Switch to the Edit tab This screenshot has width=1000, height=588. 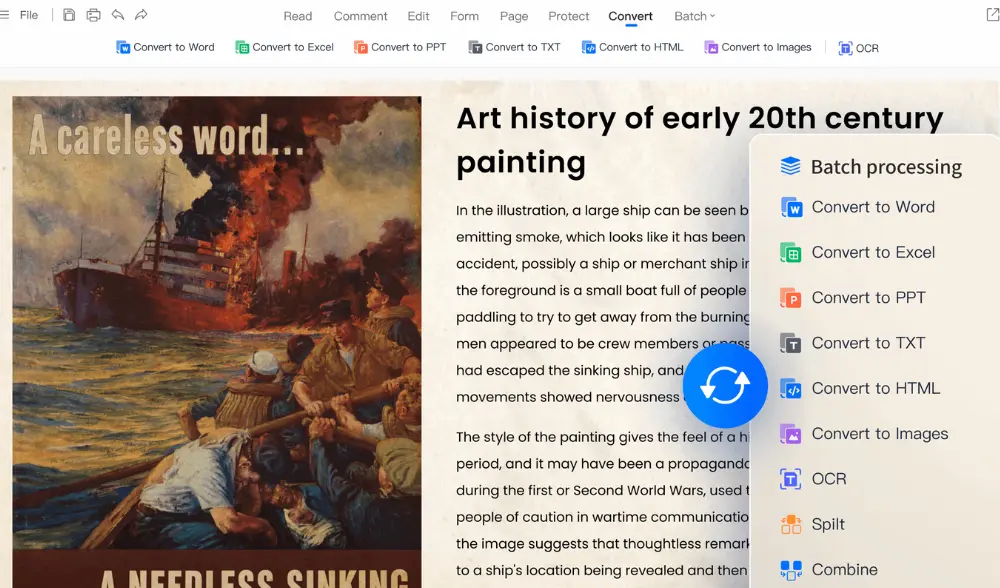point(418,16)
